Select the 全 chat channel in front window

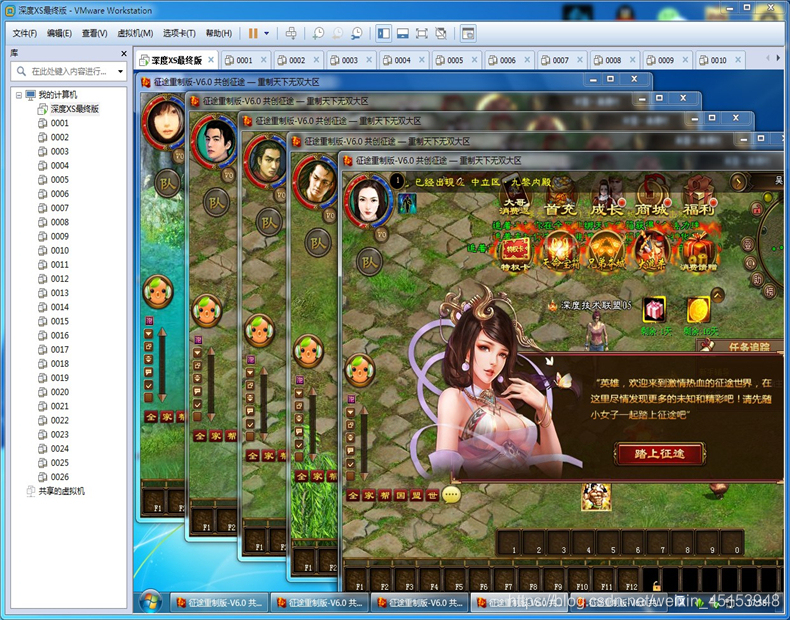(353, 496)
